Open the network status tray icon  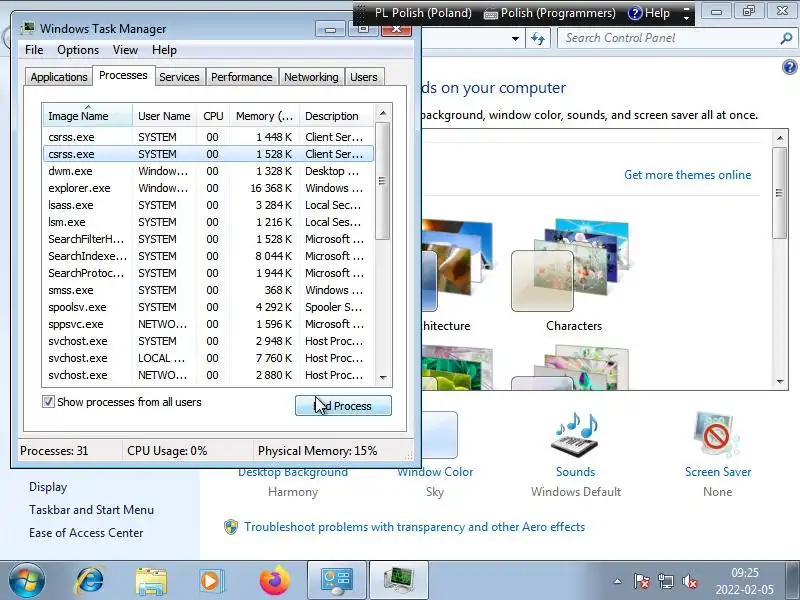[x=665, y=581]
